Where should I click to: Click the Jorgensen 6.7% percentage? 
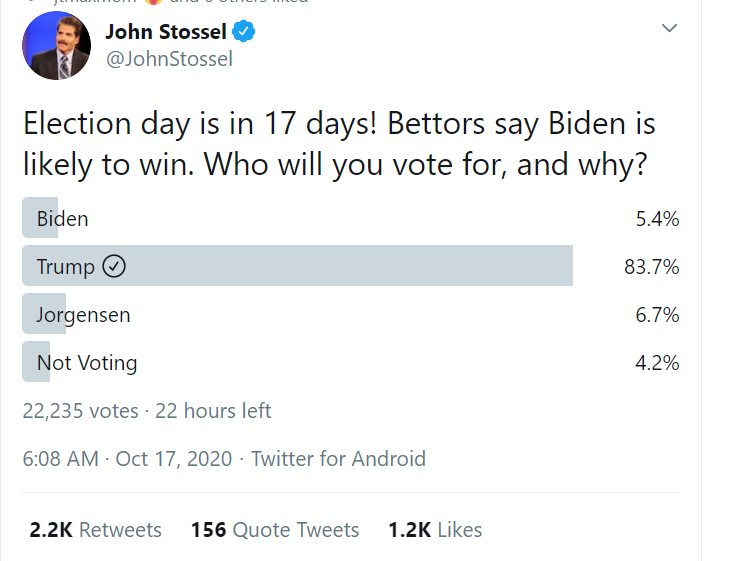(x=657, y=315)
